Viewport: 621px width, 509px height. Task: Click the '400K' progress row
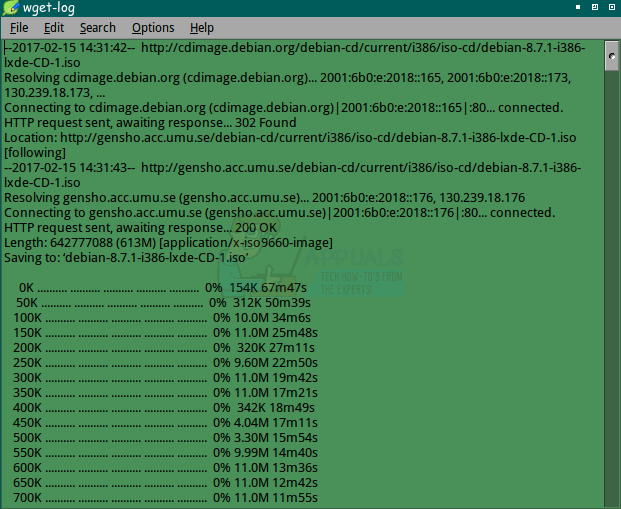coord(164,408)
